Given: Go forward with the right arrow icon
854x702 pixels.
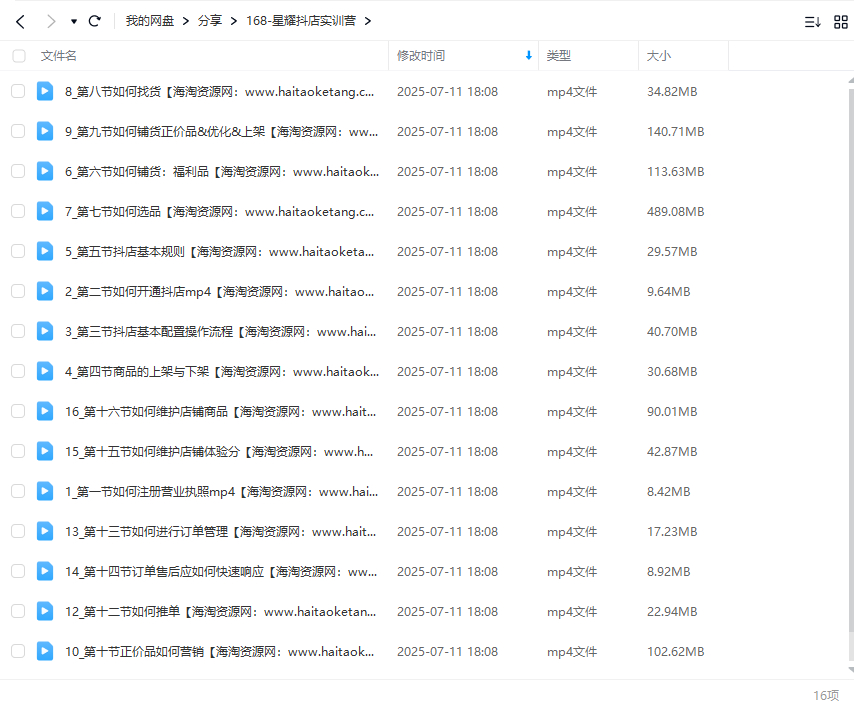Looking at the screenshot, I should [x=51, y=21].
